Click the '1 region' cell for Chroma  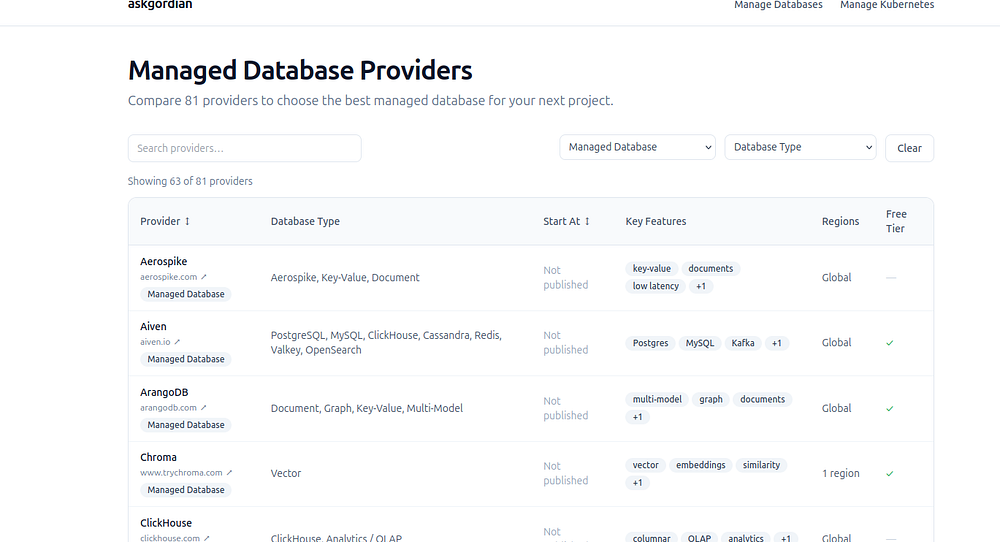click(841, 473)
